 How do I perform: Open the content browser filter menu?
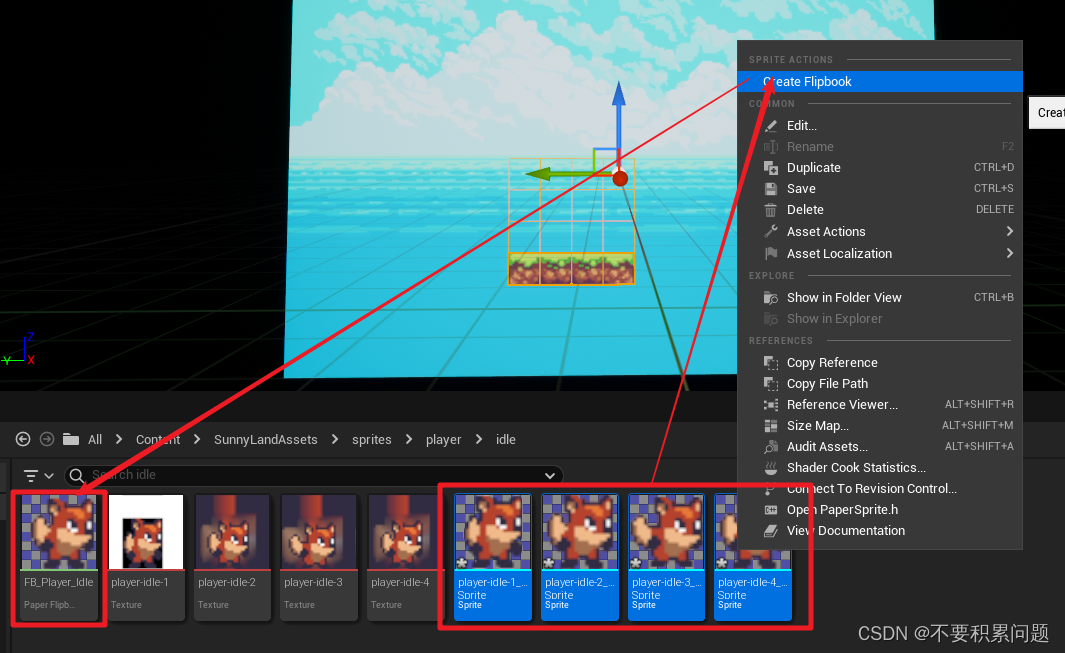[x=38, y=476]
